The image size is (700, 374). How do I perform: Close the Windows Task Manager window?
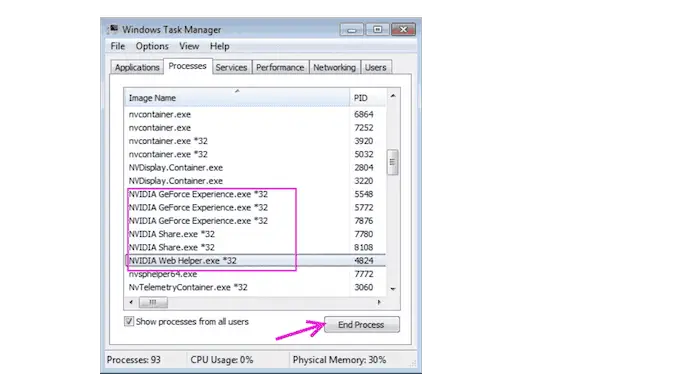point(404,30)
